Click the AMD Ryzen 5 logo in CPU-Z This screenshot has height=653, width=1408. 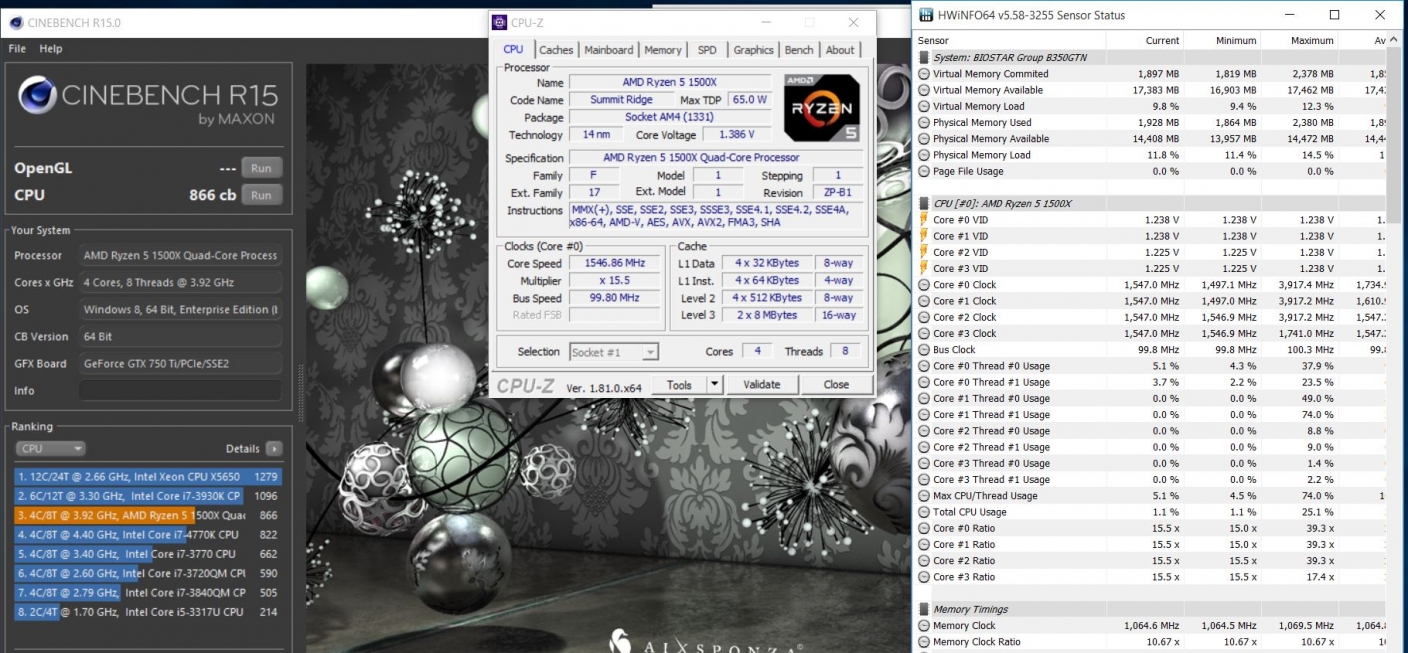click(x=822, y=108)
